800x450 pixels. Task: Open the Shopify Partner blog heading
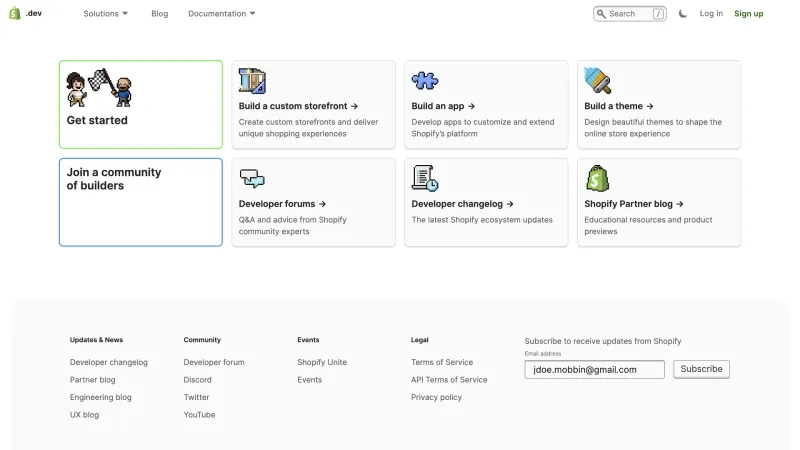click(629, 204)
